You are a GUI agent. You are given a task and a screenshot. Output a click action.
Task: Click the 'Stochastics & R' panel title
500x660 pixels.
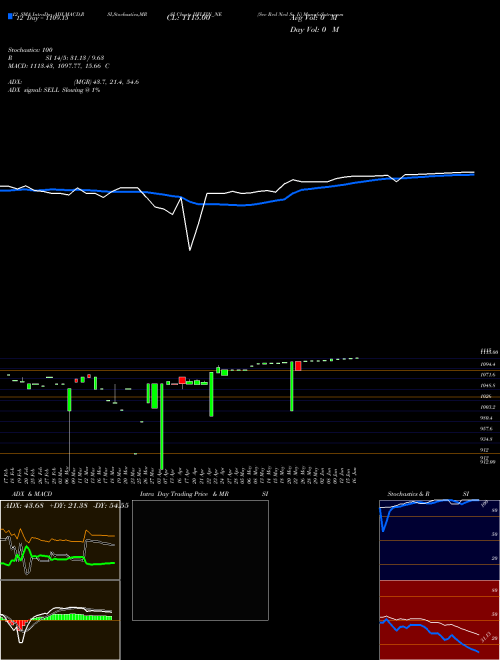point(409,494)
